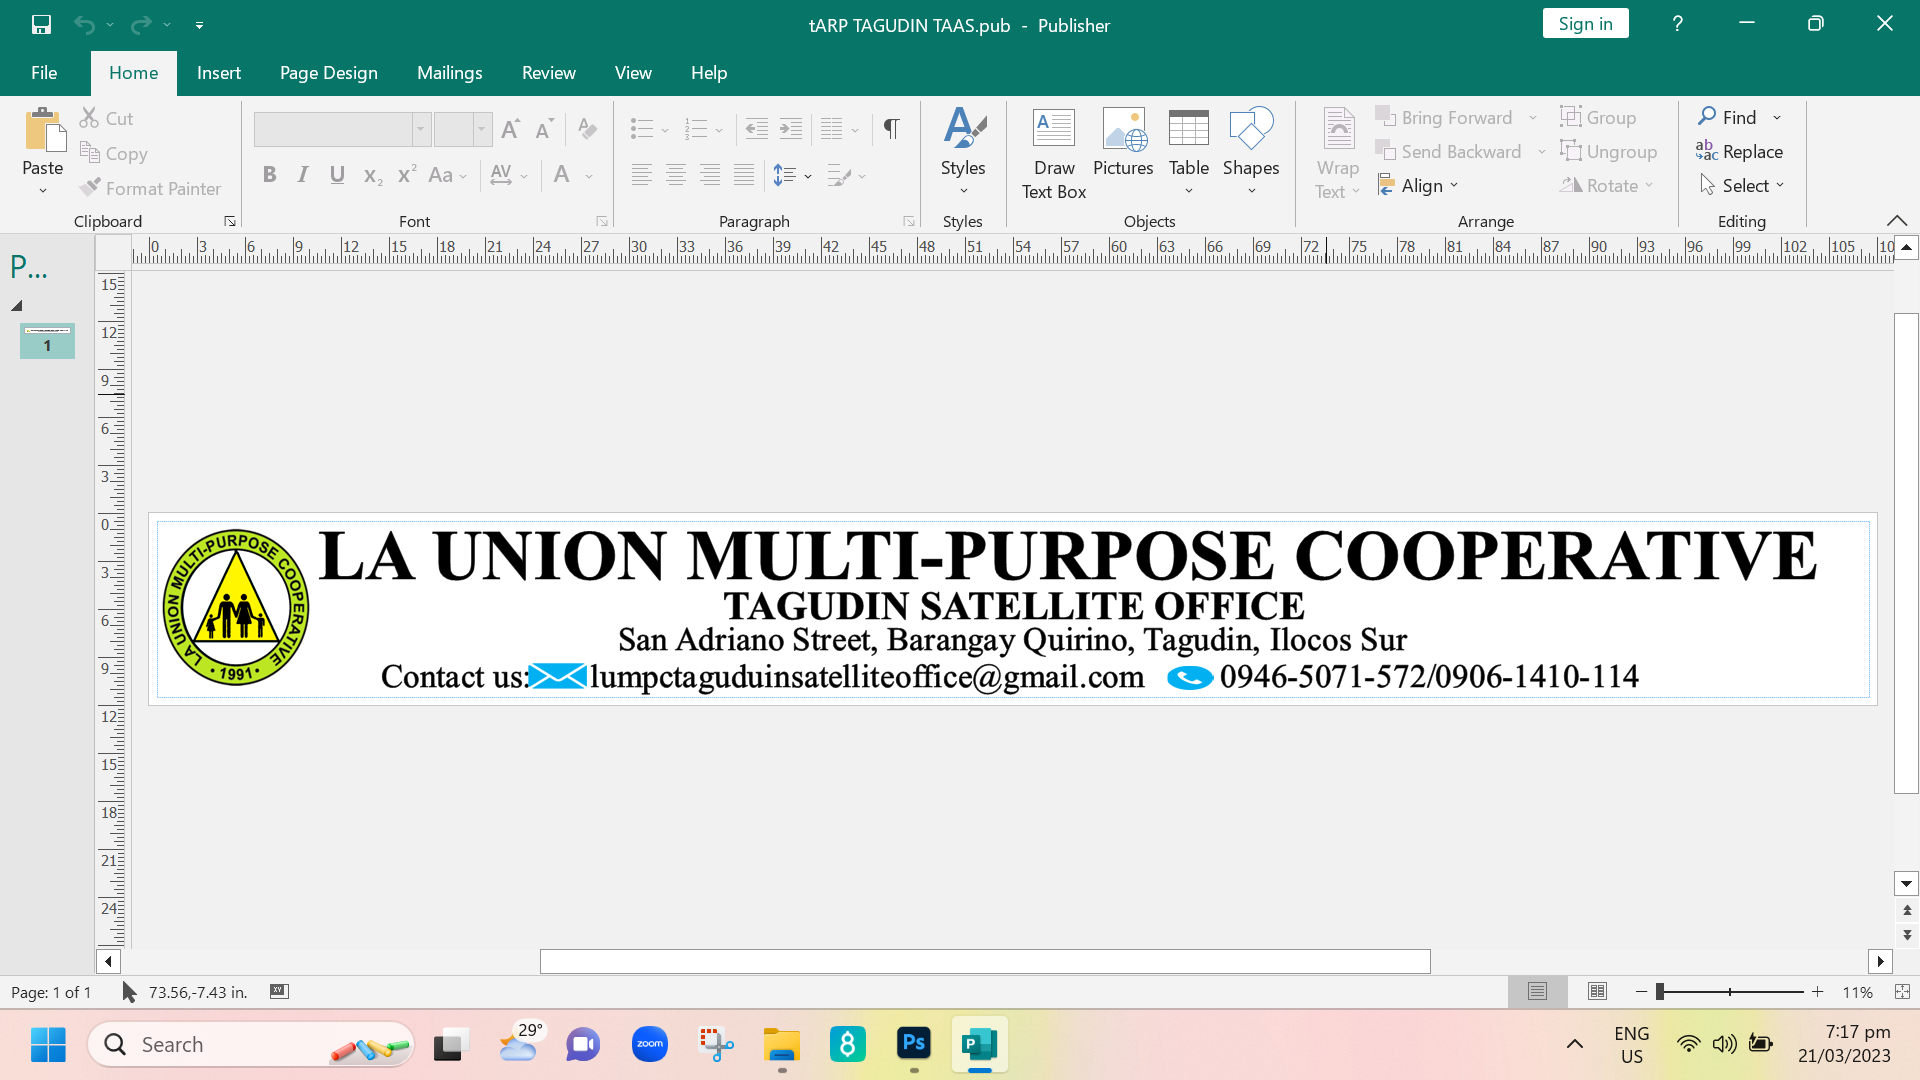
Task: Open the Shapes gallery
Action: (1250, 153)
